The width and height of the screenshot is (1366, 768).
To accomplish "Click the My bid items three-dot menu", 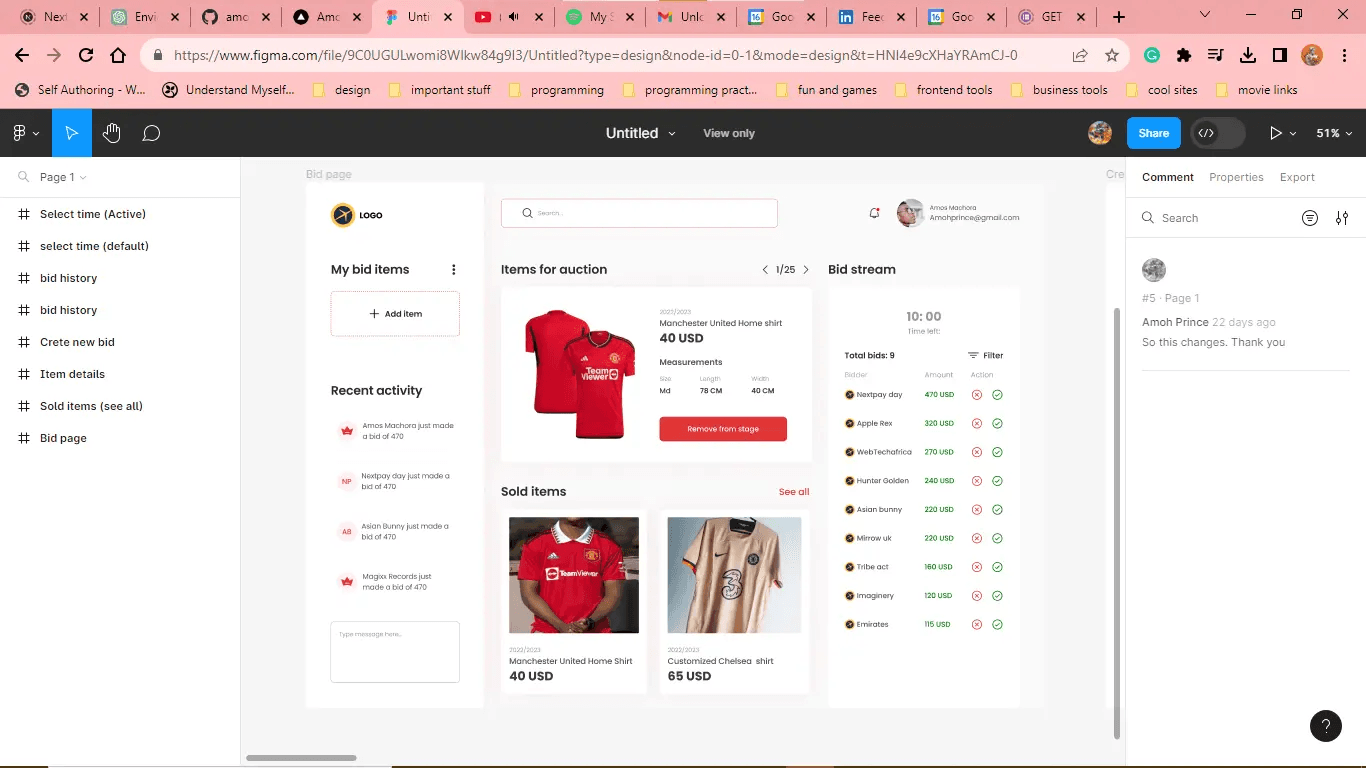I will (454, 269).
